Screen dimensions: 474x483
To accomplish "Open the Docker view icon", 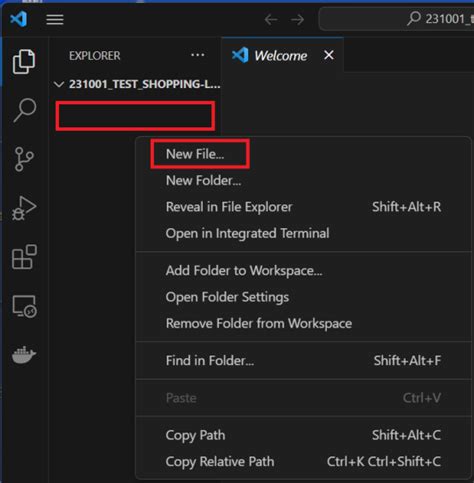I will coord(24,355).
